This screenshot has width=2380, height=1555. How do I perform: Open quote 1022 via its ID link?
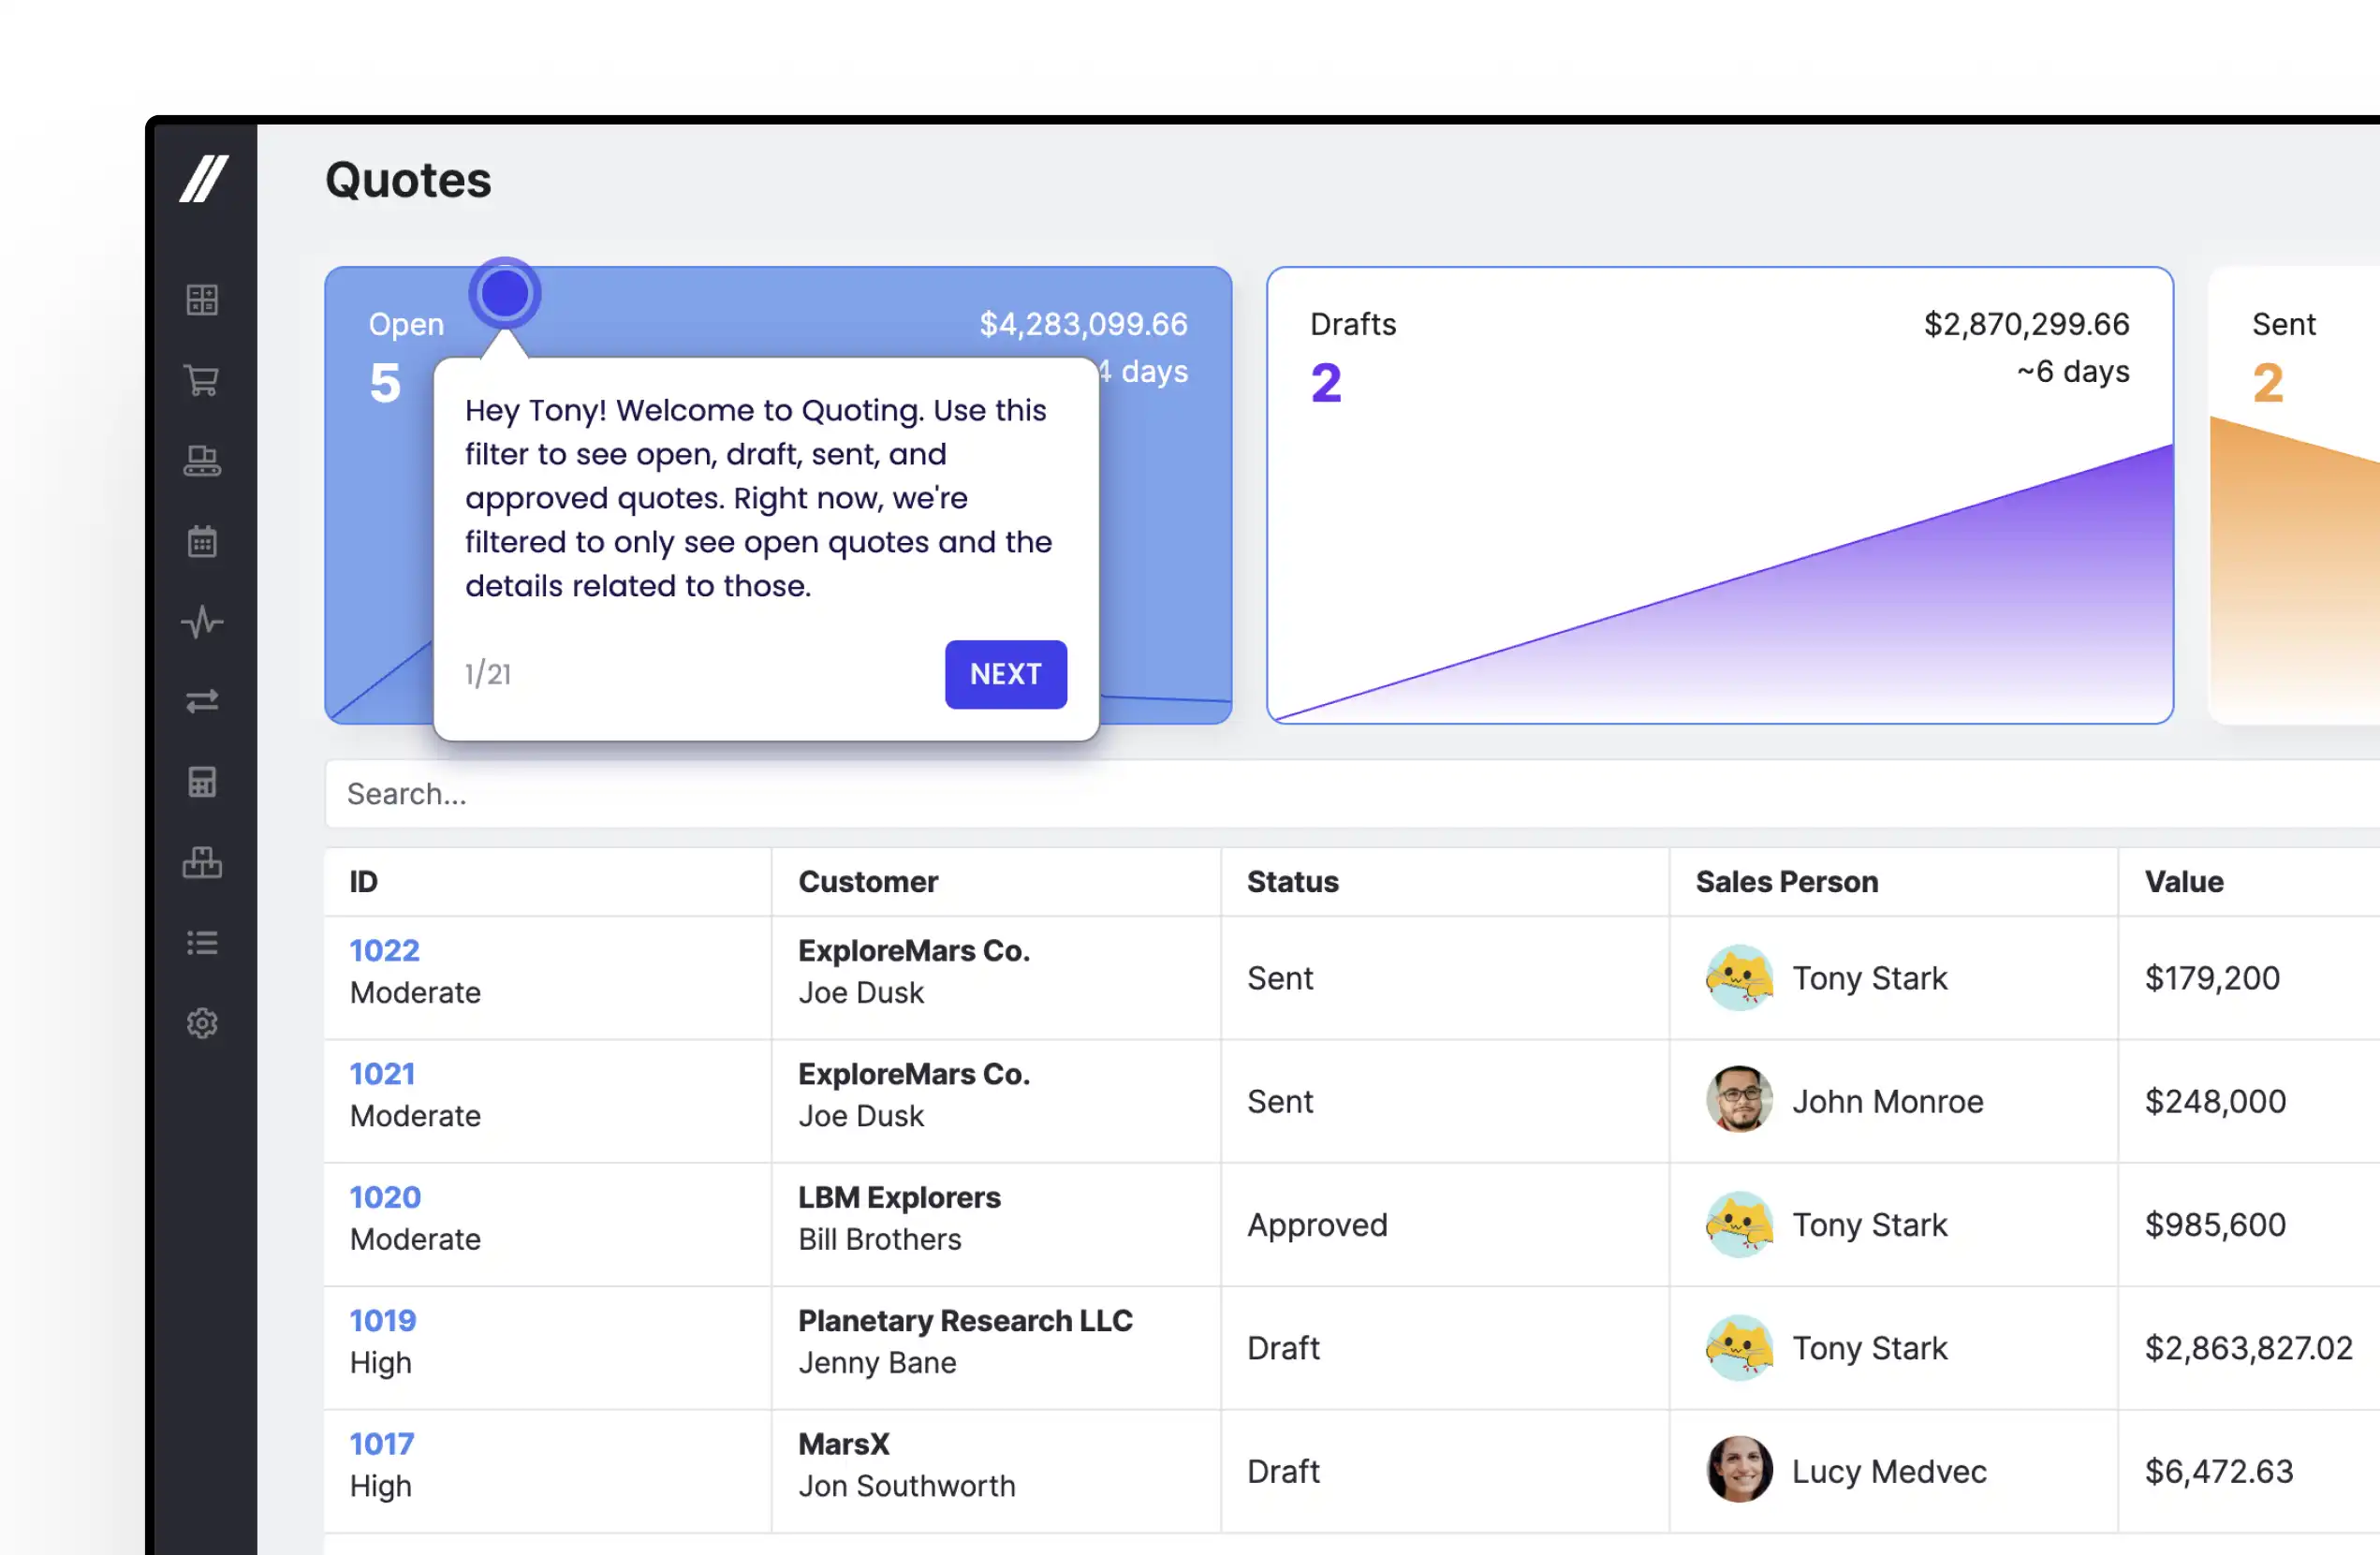pyautogui.click(x=383, y=950)
